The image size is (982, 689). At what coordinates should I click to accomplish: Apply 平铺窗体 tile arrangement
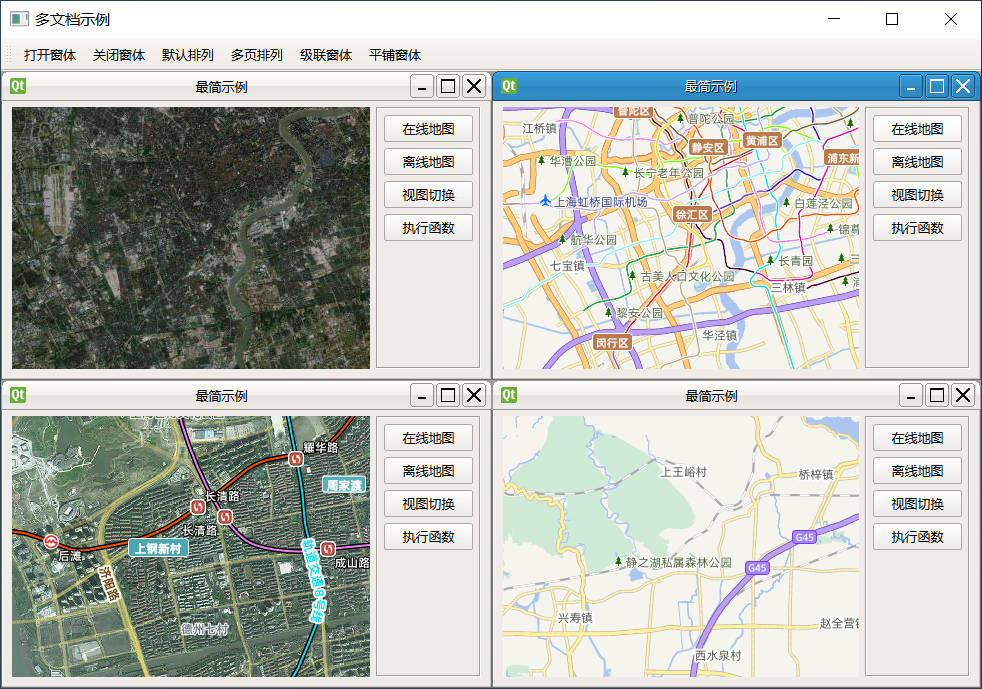tap(395, 55)
